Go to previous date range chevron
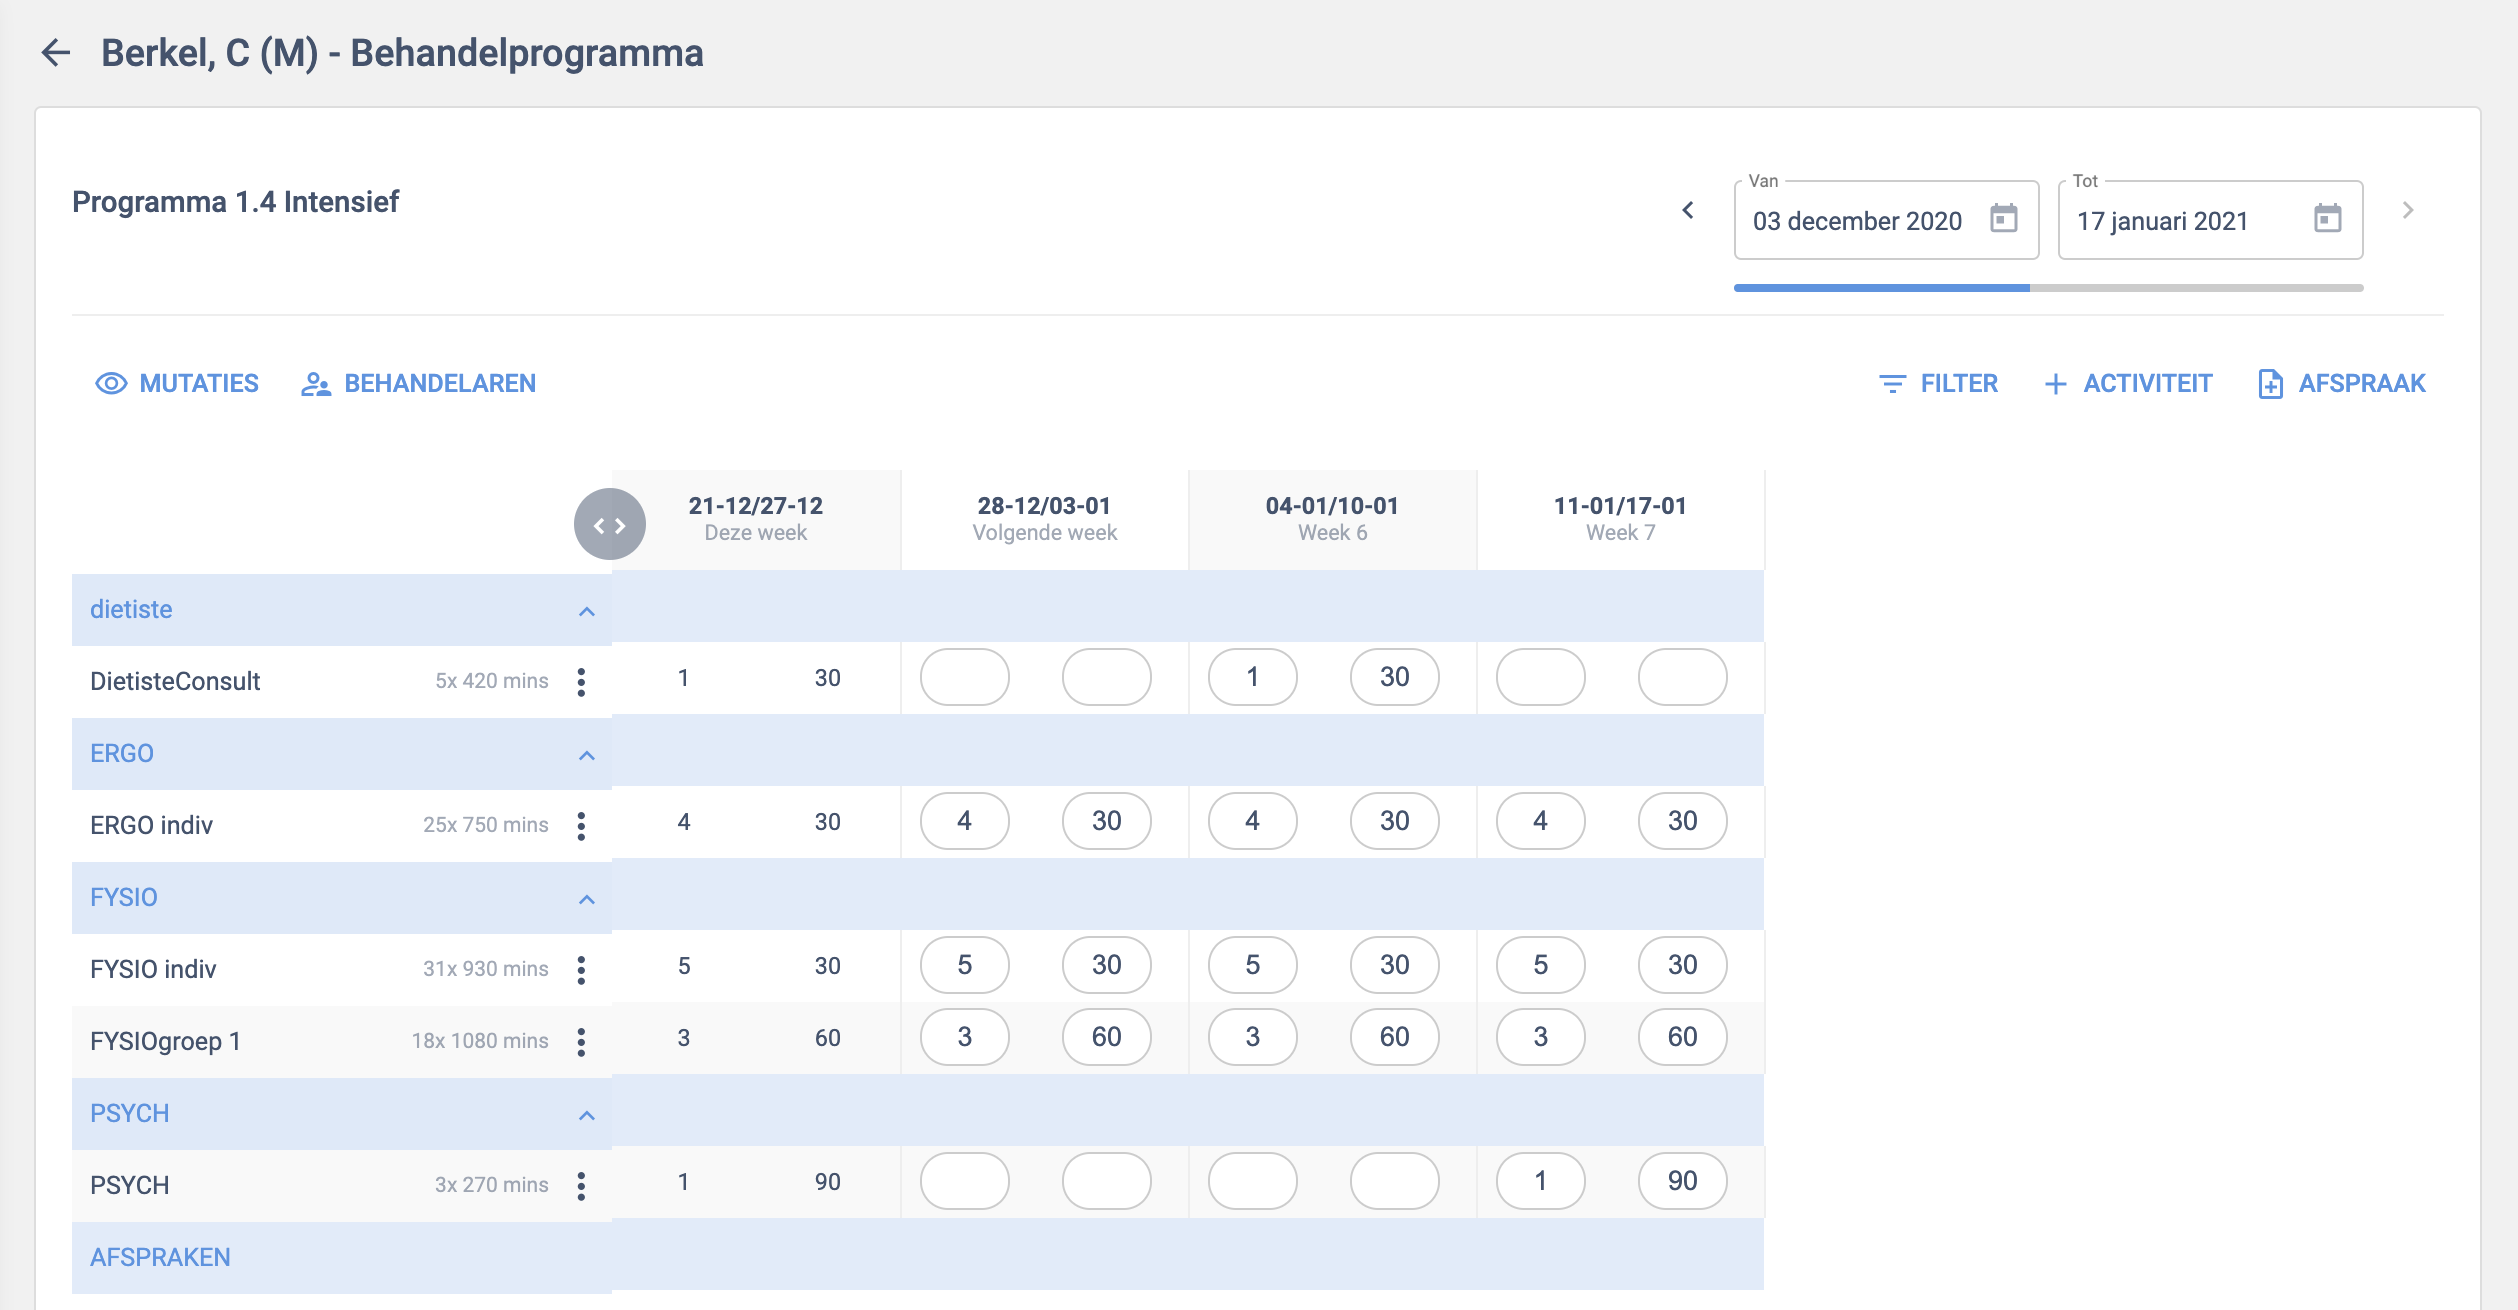The image size is (2518, 1310). point(1688,210)
